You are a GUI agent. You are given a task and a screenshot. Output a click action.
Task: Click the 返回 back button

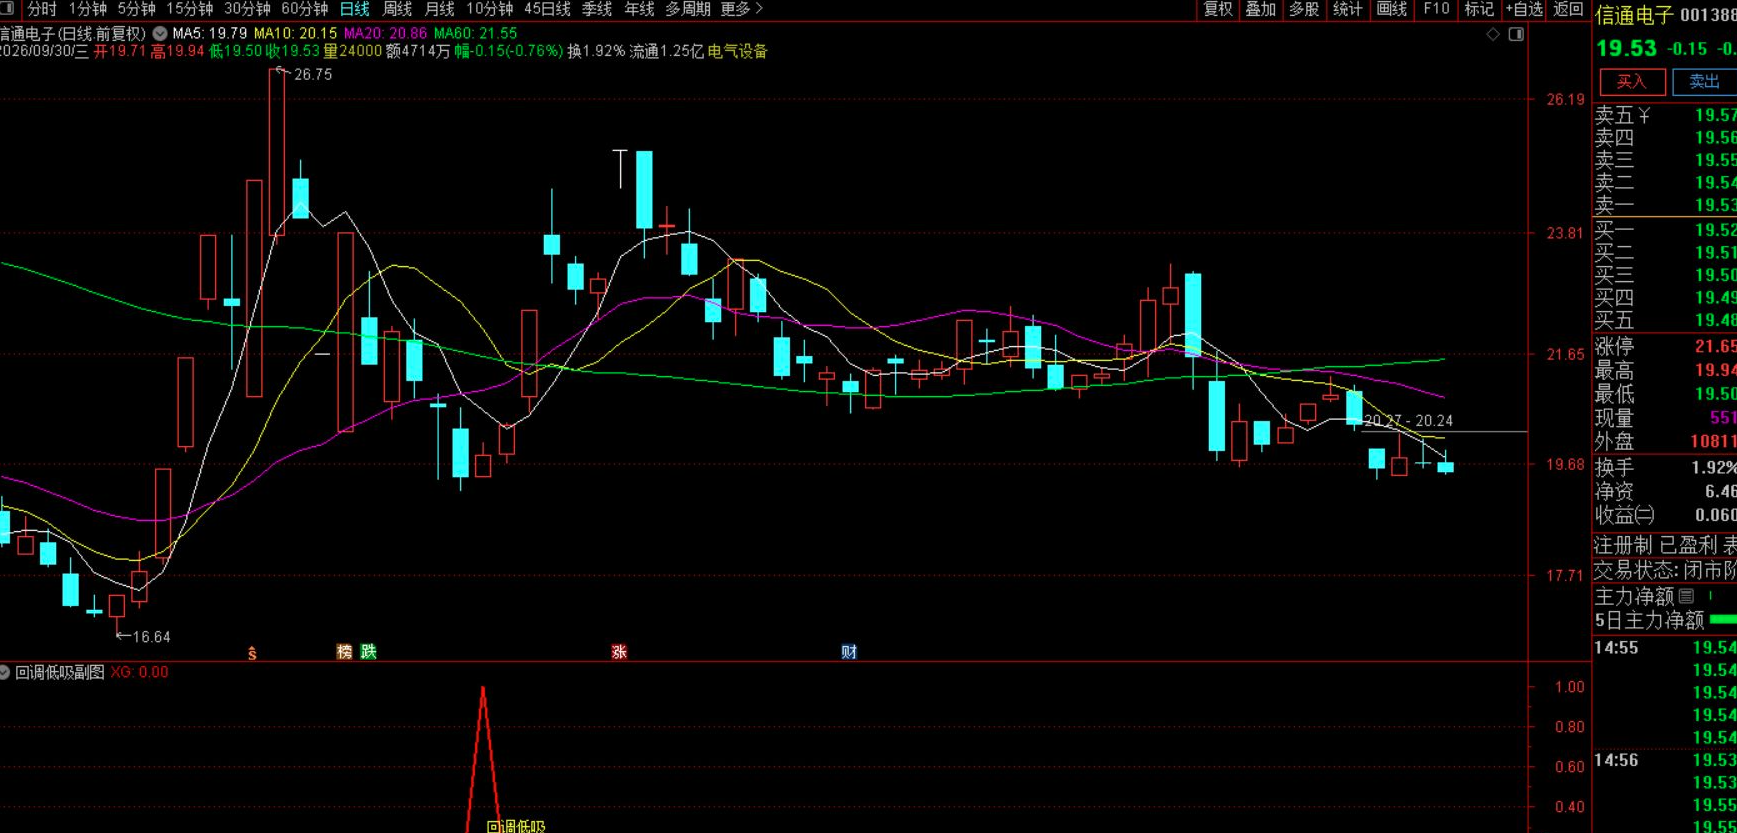pyautogui.click(x=1568, y=9)
